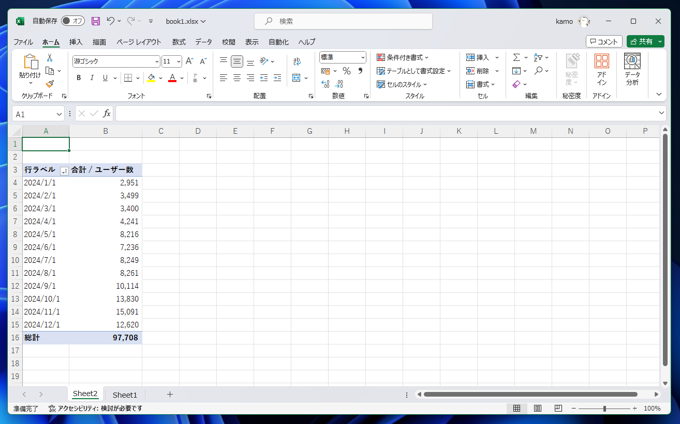Click the Comments button
Image resolution: width=680 pixels, height=424 pixels.
(604, 42)
